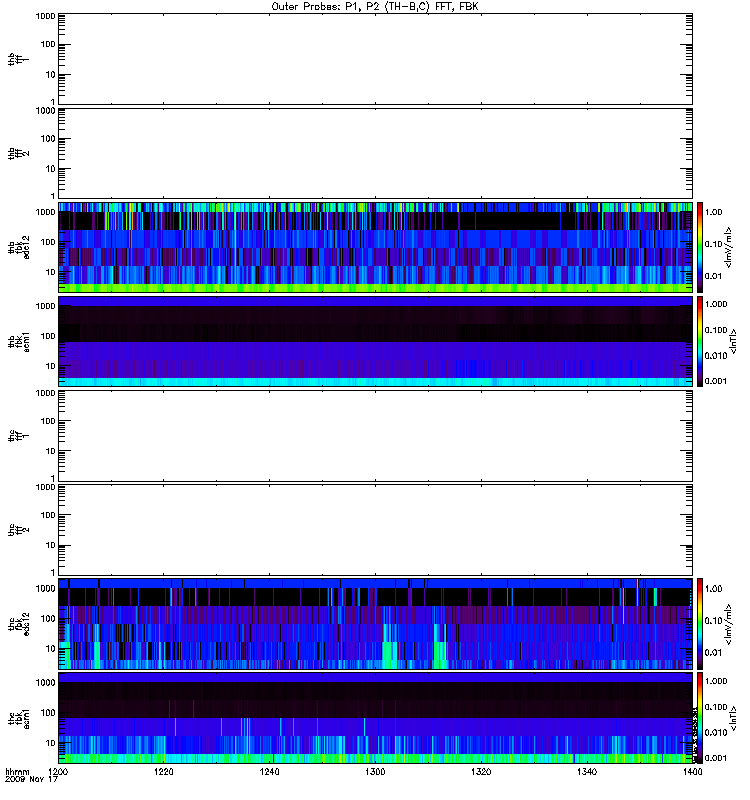Click the 1.000 tick on thb scm1 color bar

pyautogui.click(x=716, y=304)
